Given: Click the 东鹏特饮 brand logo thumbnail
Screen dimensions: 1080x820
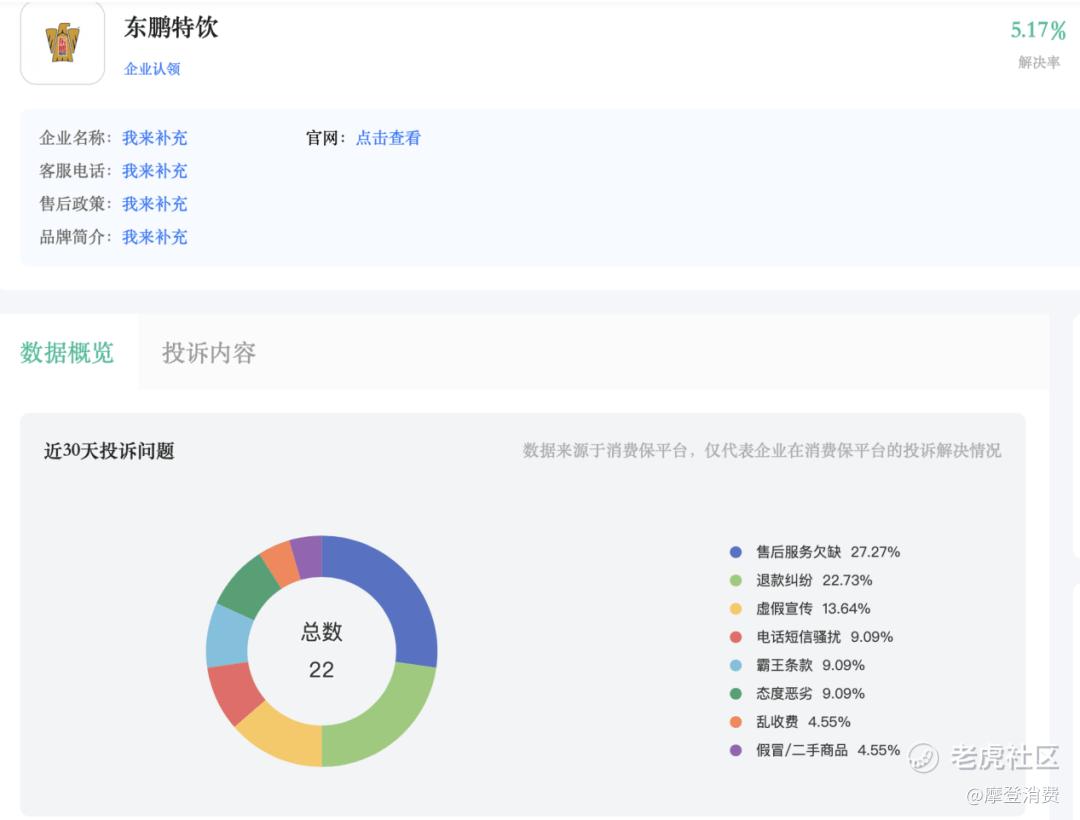Looking at the screenshot, I should [63, 43].
